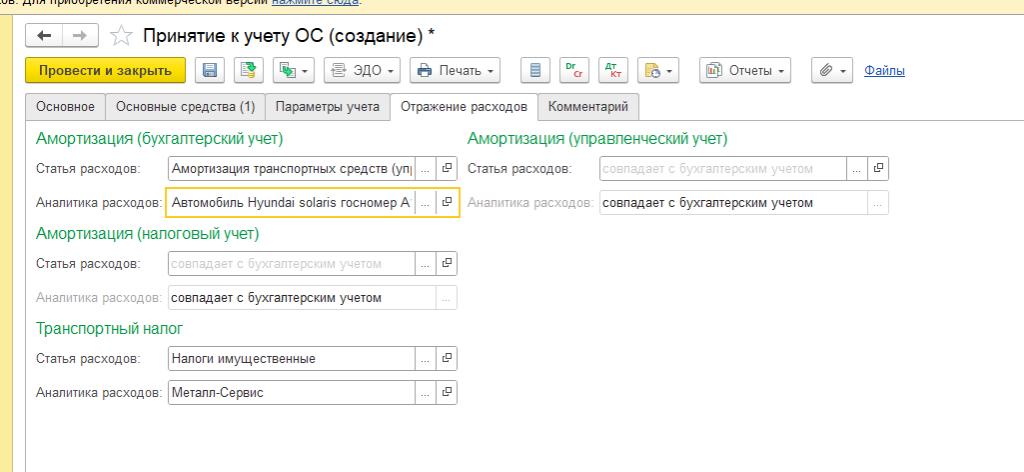1024x472 pixels.
Task: Click the Dr/Cr journal entries icon
Action: [x=574, y=70]
